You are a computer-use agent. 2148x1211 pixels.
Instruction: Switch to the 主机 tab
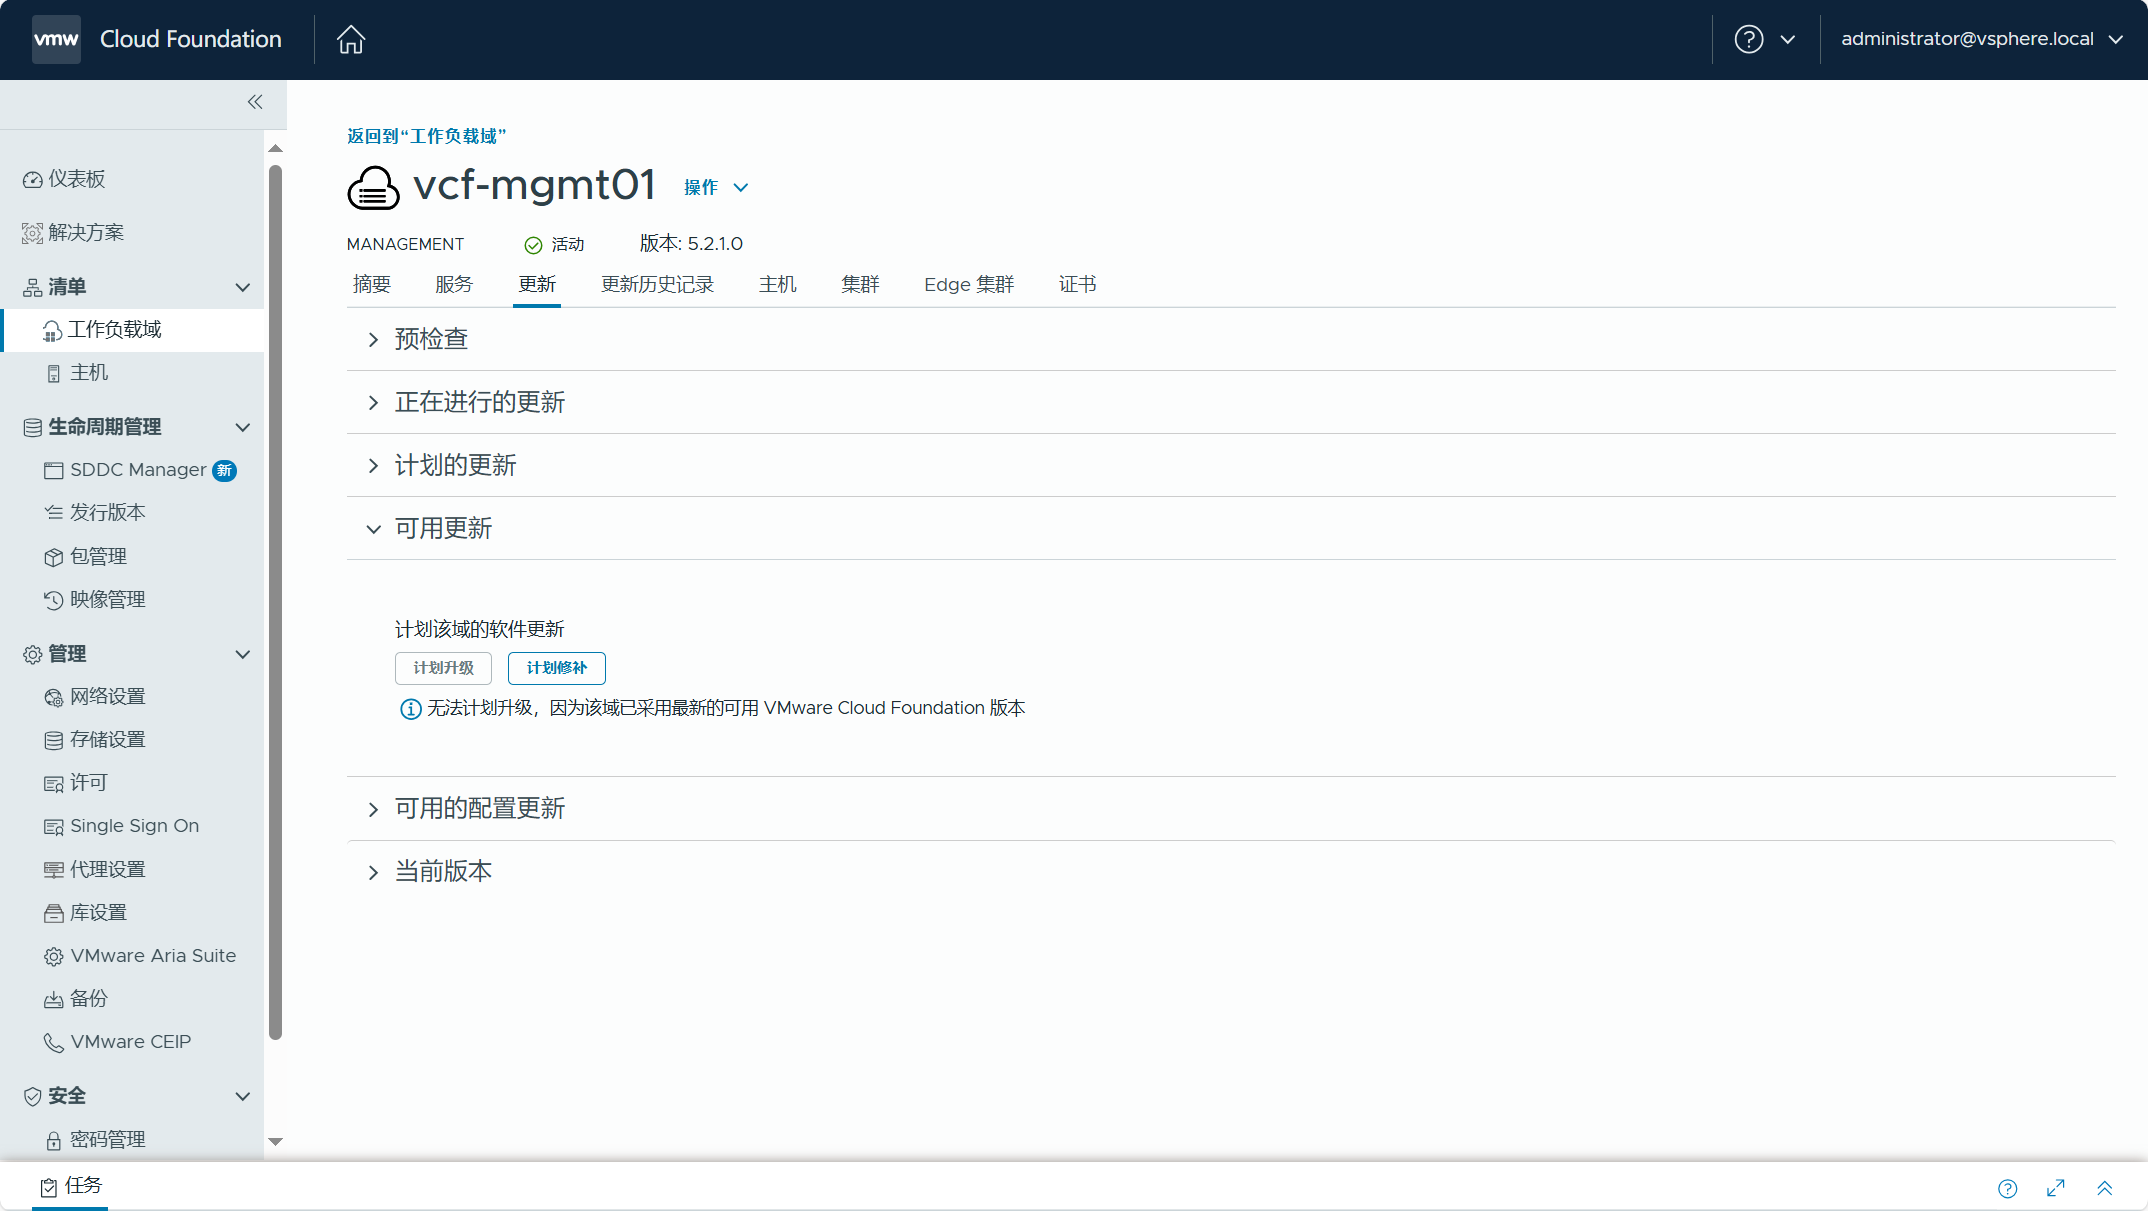pos(778,285)
